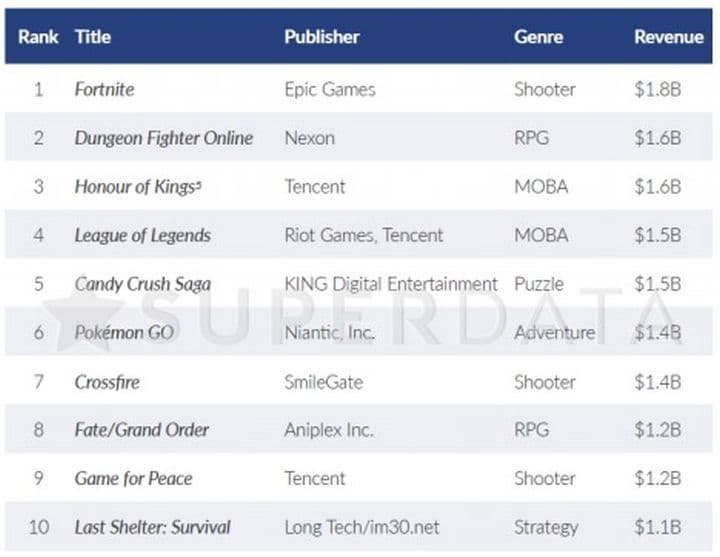Click the SmileGate publisher cell
The image size is (720, 557).
click(323, 382)
